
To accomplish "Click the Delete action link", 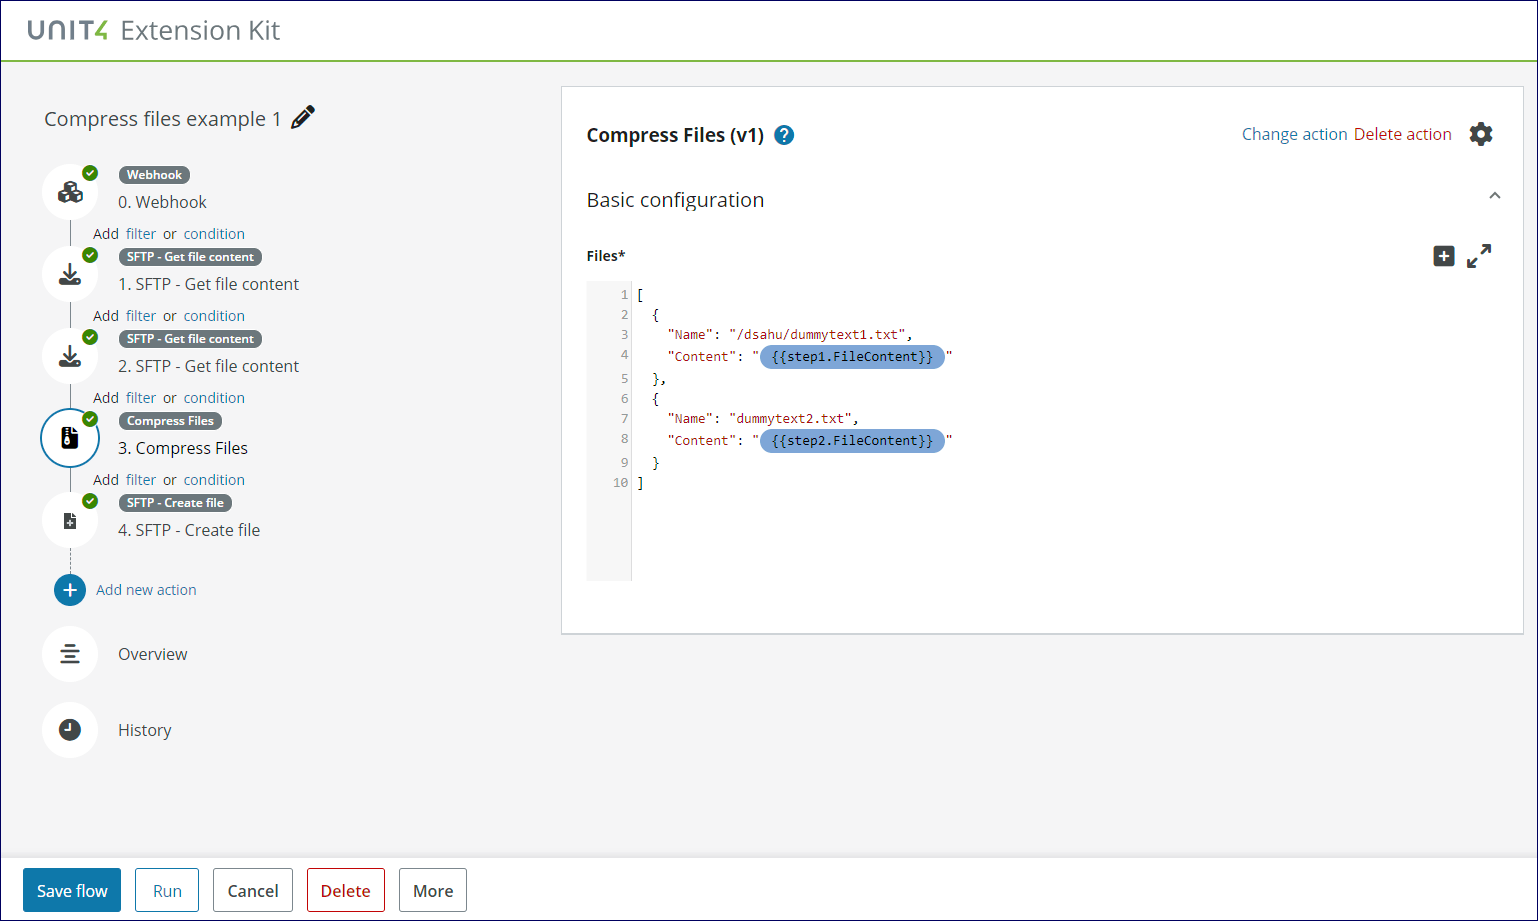I will (x=1403, y=133).
